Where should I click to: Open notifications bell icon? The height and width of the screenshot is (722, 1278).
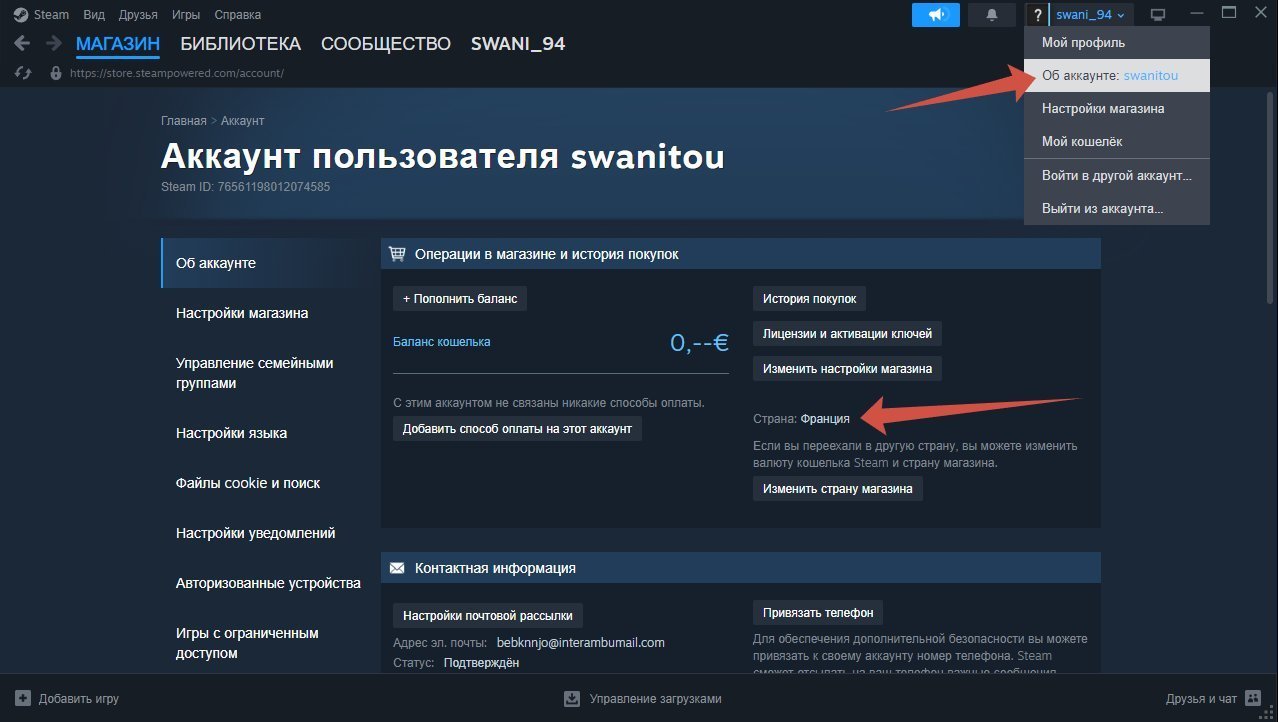coord(992,15)
